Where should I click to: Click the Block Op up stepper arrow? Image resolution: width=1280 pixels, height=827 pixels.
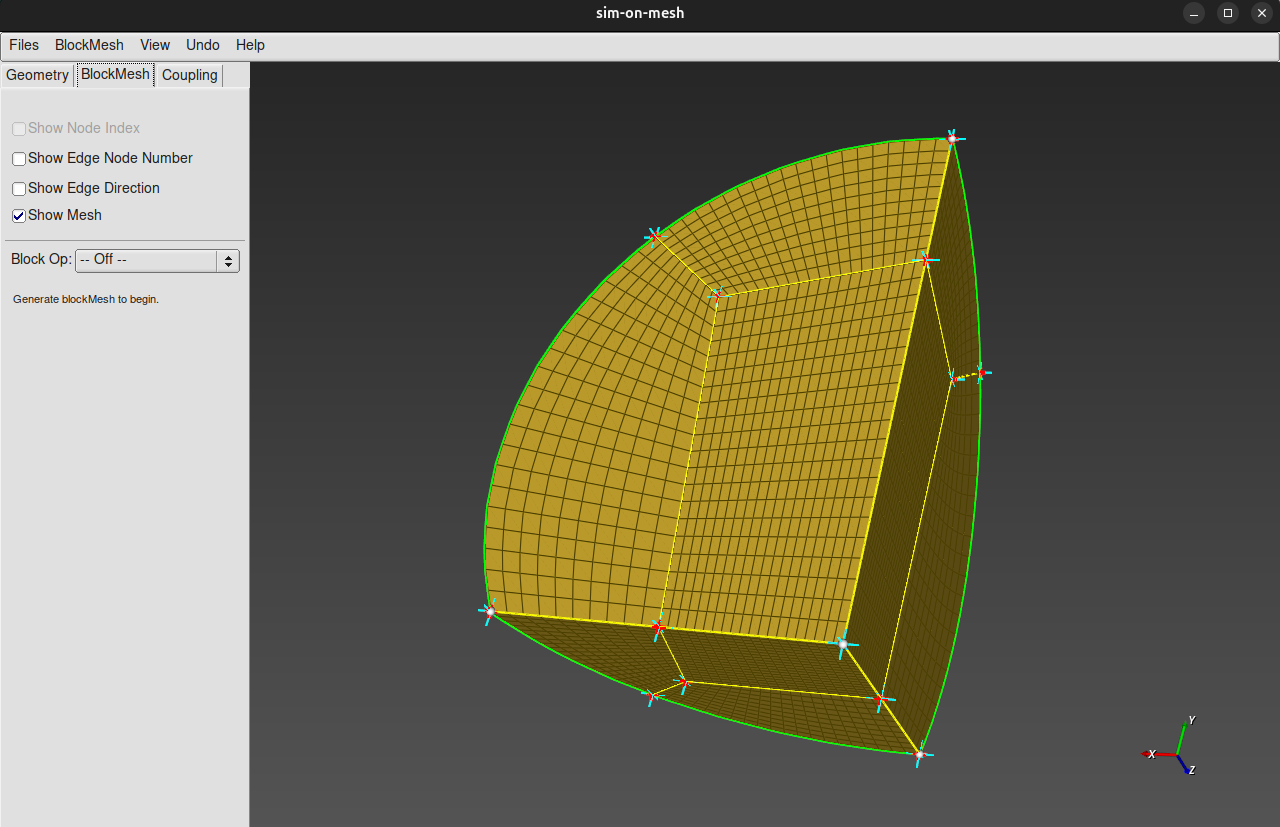[x=229, y=255]
